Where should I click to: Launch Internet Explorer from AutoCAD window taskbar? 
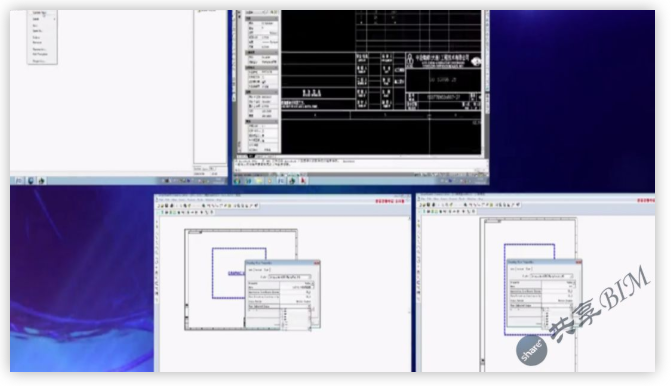click(249, 180)
